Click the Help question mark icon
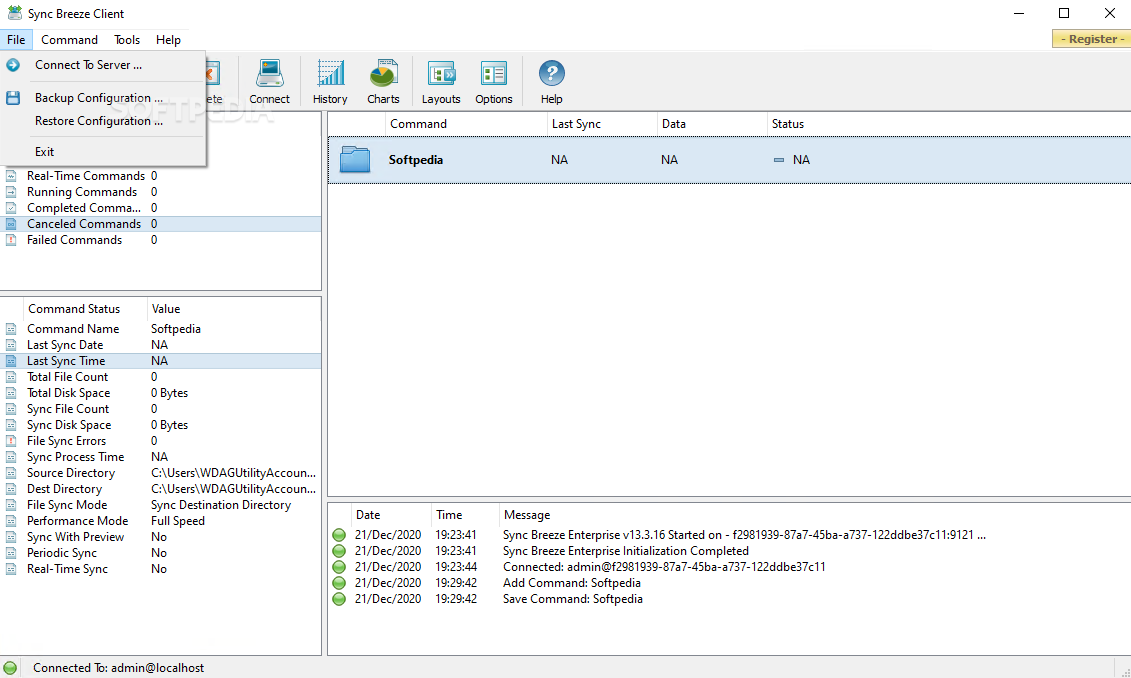This screenshot has height=678, width=1131. pos(552,74)
